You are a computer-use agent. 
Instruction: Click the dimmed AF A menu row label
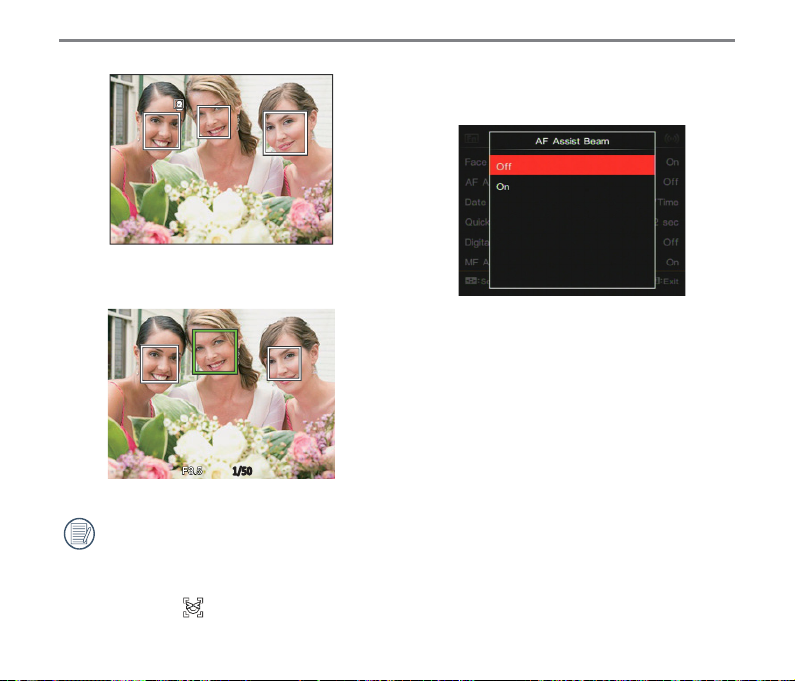(477, 182)
